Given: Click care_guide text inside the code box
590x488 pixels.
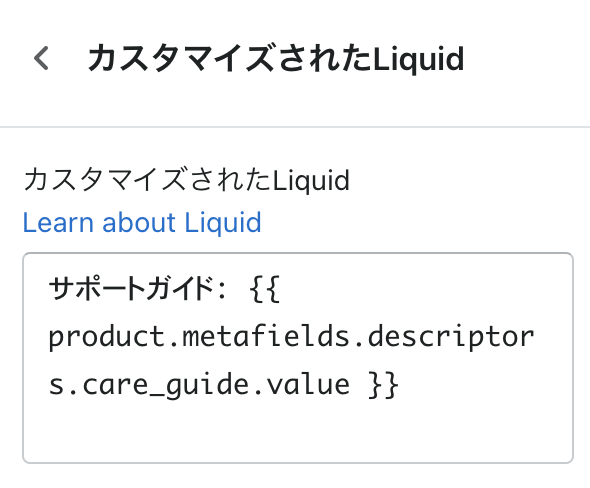Looking at the screenshot, I should [x=165, y=385].
